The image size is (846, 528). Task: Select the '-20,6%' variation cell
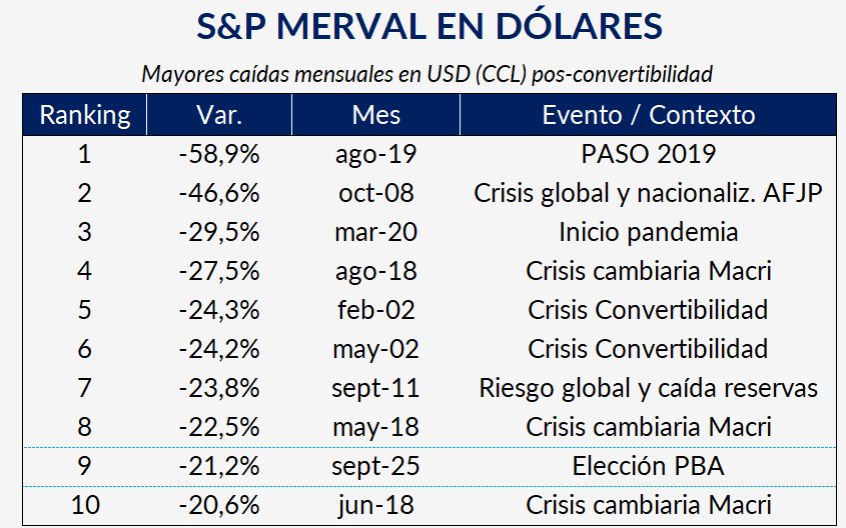(x=220, y=505)
